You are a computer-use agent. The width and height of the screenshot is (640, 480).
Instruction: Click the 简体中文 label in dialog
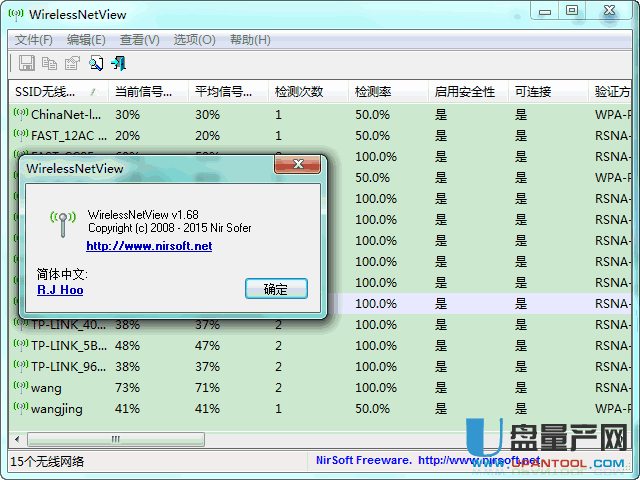coord(62,274)
